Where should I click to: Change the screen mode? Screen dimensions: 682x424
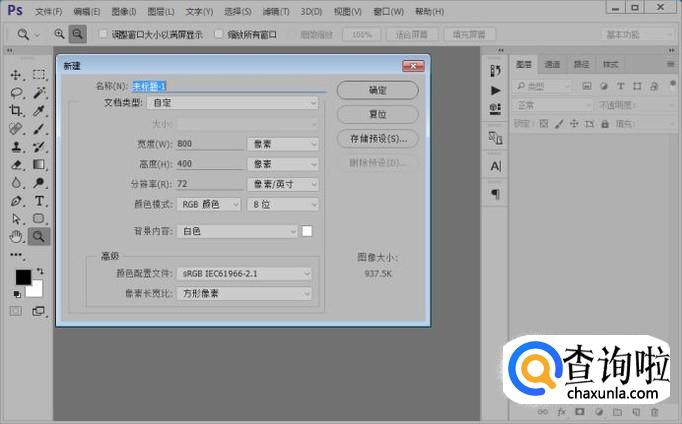point(39,311)
